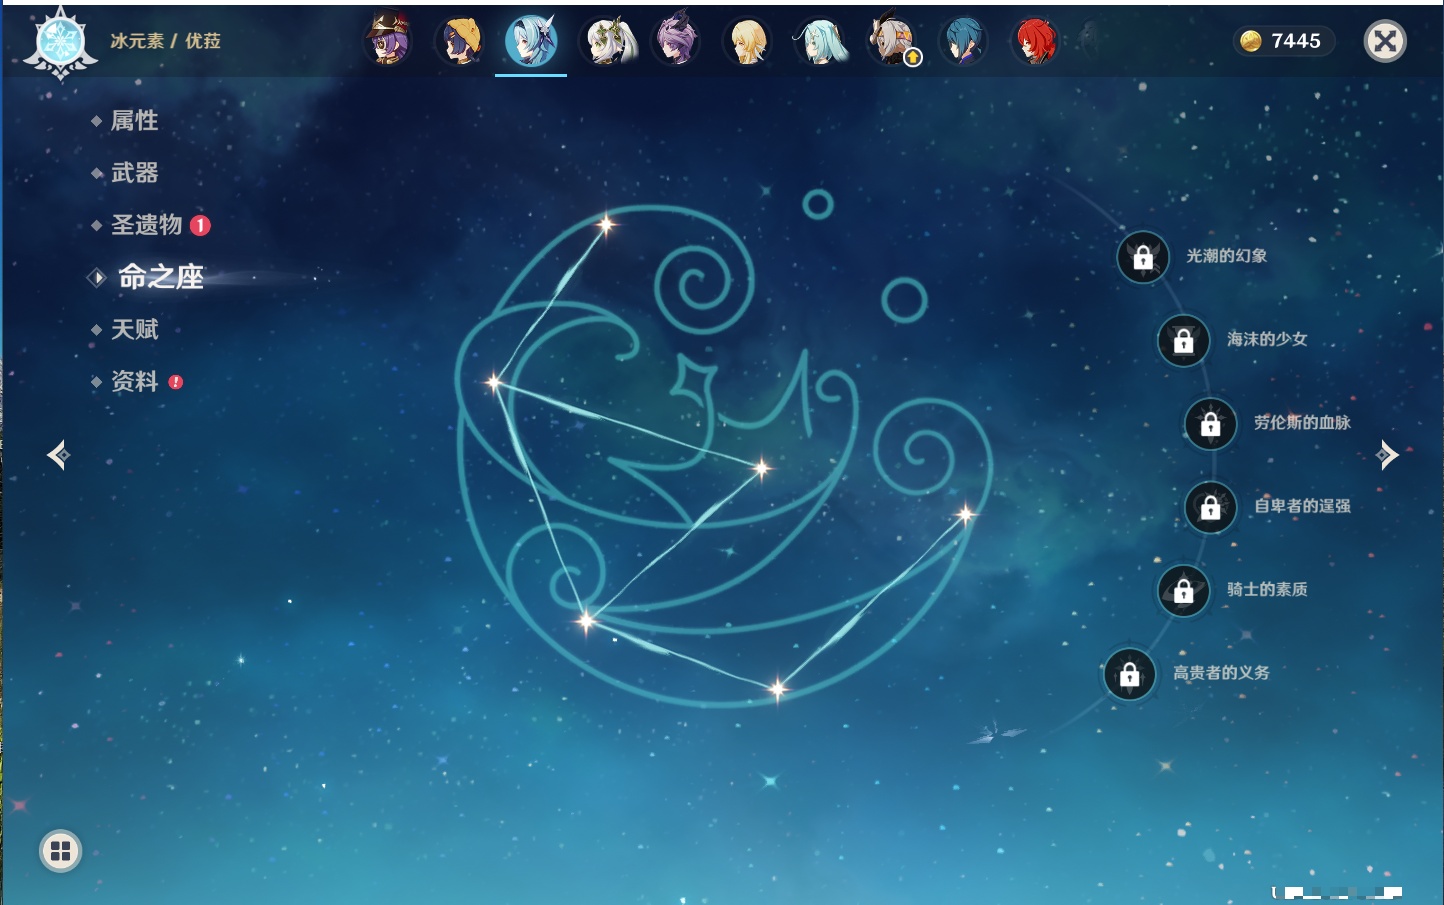Click the lock icon for 自卑者的逞强
1444x905 pixels.
tap(1211, 507)
